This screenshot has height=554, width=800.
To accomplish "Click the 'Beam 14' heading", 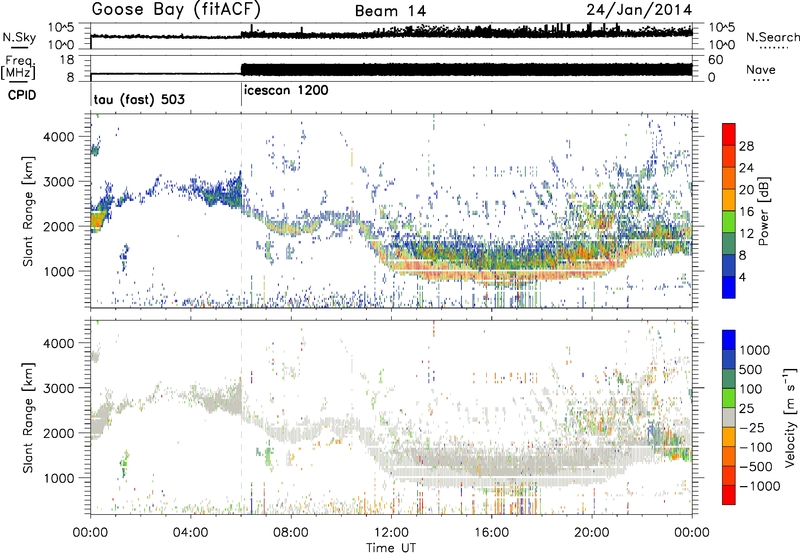I will [x=390, y=11].
